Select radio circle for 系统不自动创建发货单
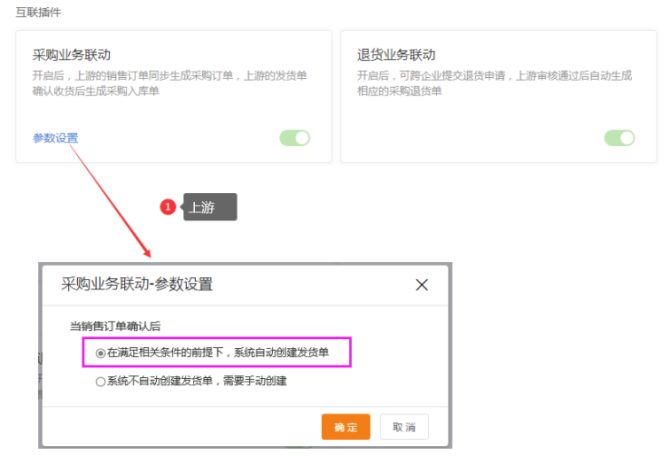Viewport: 670px width, 456px height. pyautogui.click(x=100, y=381)
